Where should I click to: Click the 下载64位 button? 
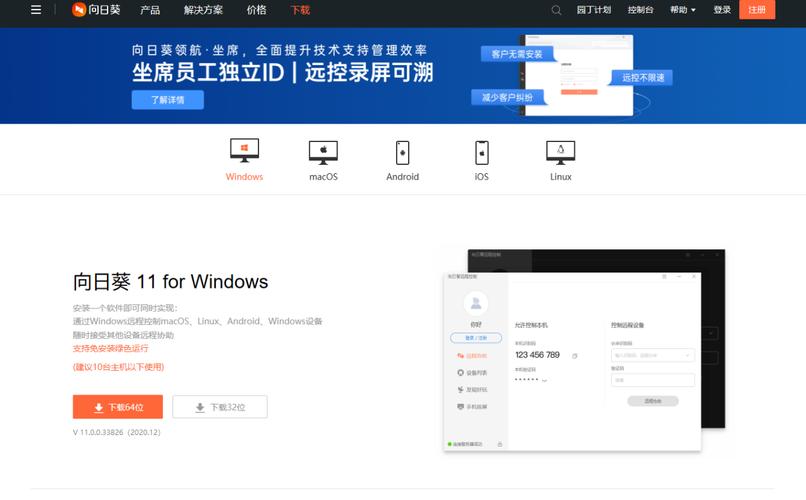[118, 407]
